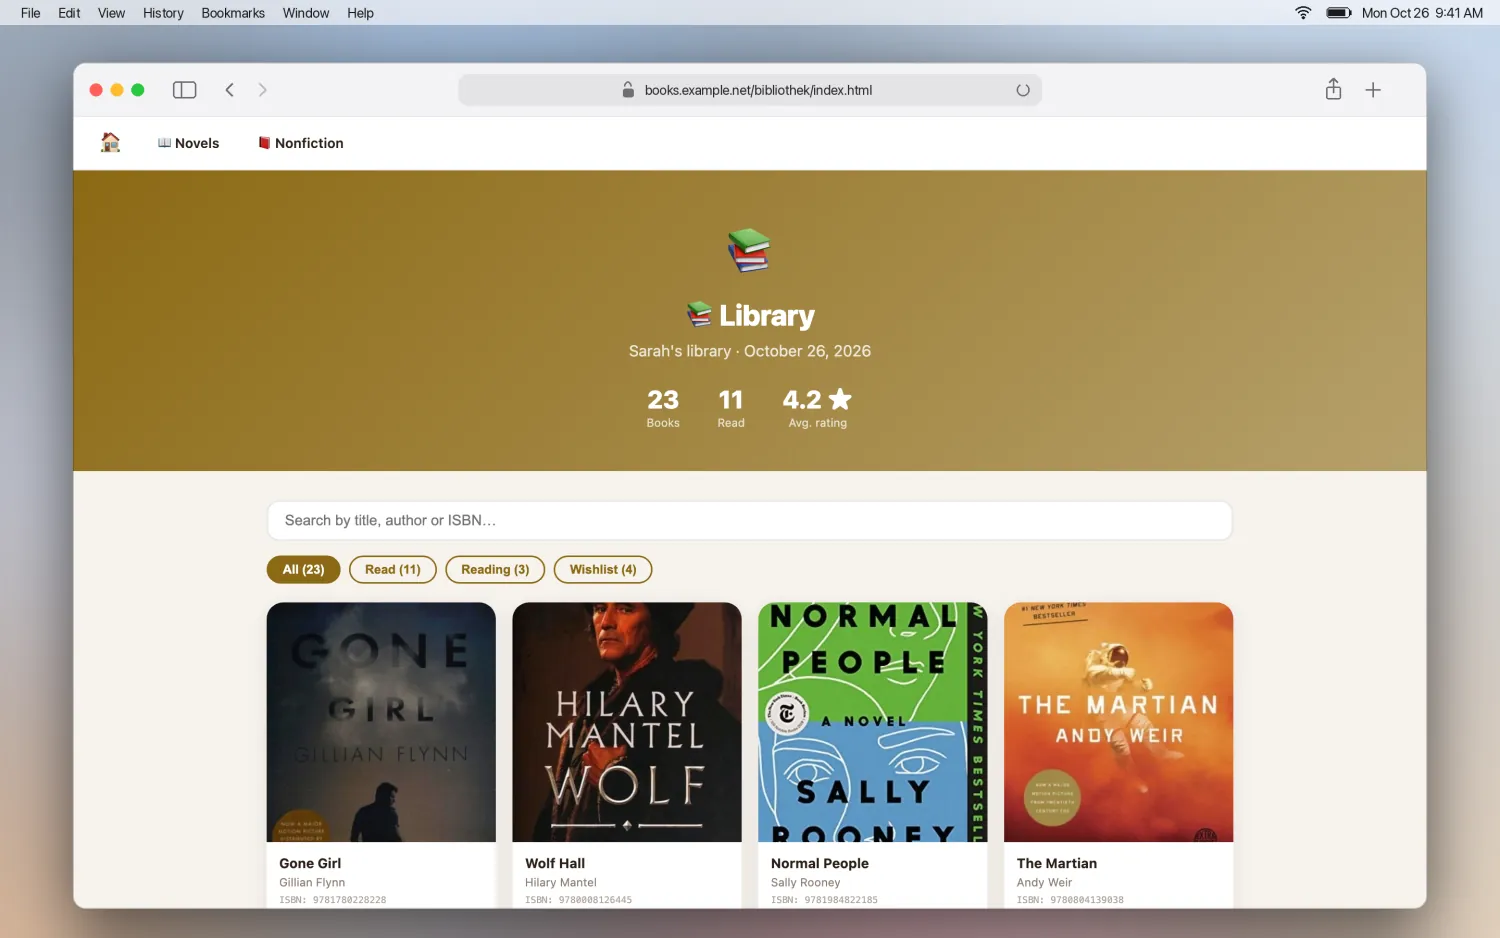The image size is (1500, 938).
Task: Click the Gone Girl title text
Action: (310, 863)
